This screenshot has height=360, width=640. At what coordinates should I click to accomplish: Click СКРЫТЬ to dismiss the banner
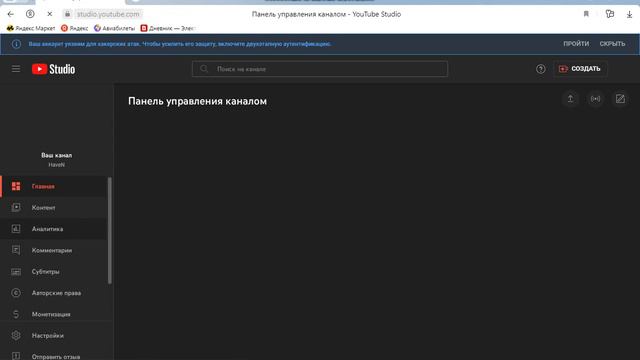coord(612,44)
